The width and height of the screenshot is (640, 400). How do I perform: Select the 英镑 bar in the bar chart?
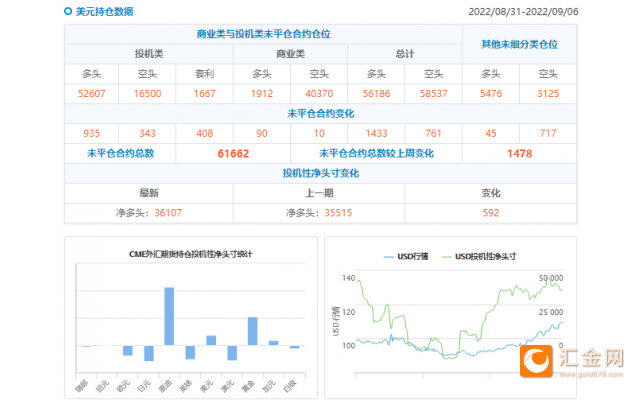[x=190, y=352]
